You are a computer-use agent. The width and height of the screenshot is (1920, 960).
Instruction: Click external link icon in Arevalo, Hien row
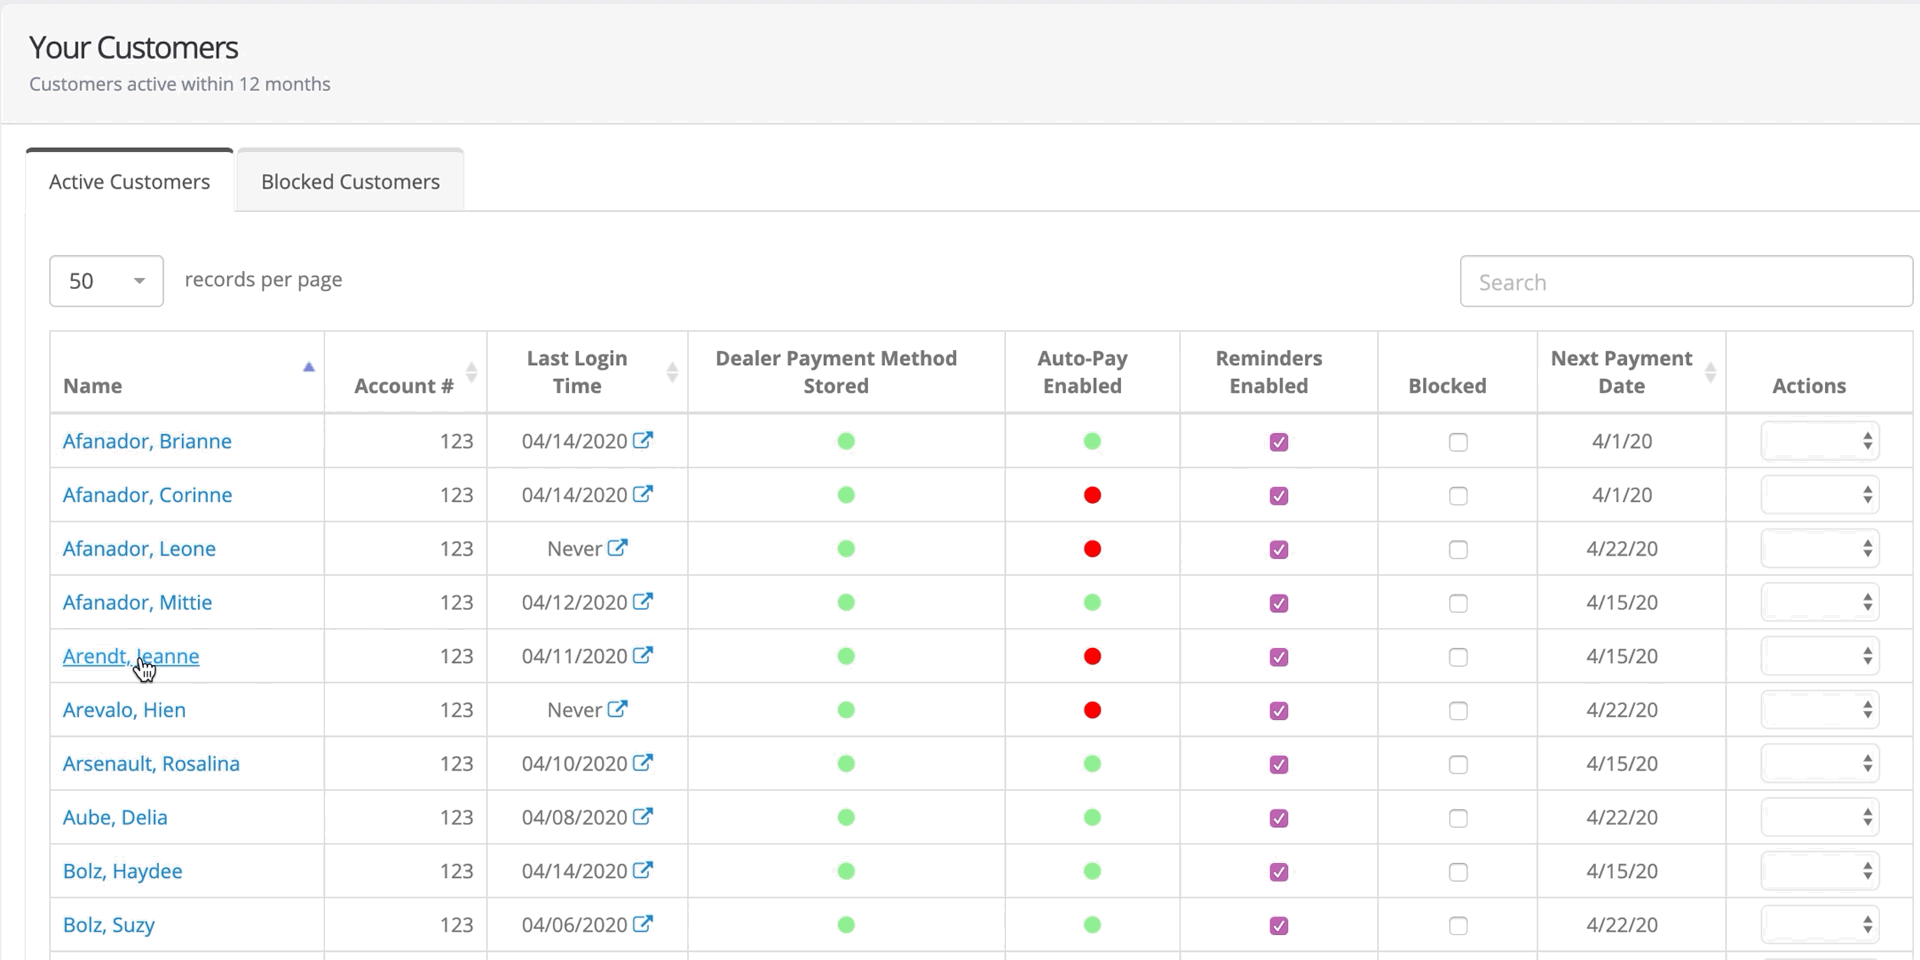click(618, 709)
